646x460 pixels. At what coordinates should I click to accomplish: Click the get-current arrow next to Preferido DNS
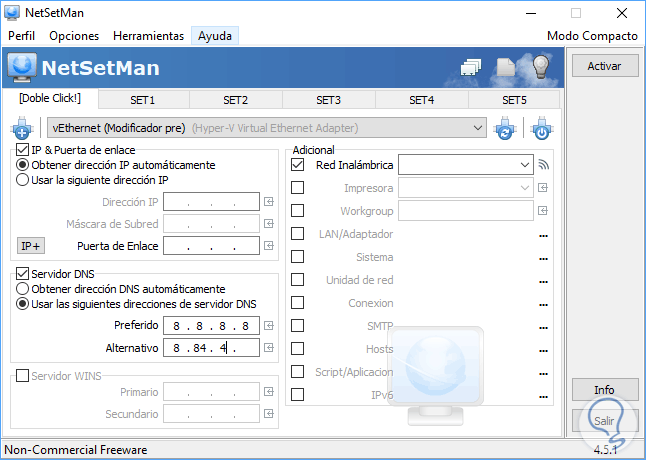(x=269, y=326)
